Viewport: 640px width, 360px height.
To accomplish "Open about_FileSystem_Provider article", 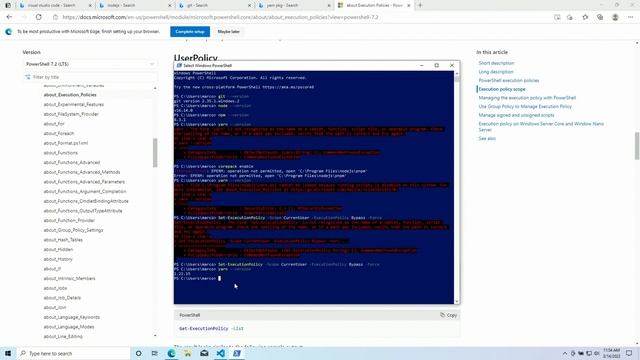I will (x=71, y=114).
